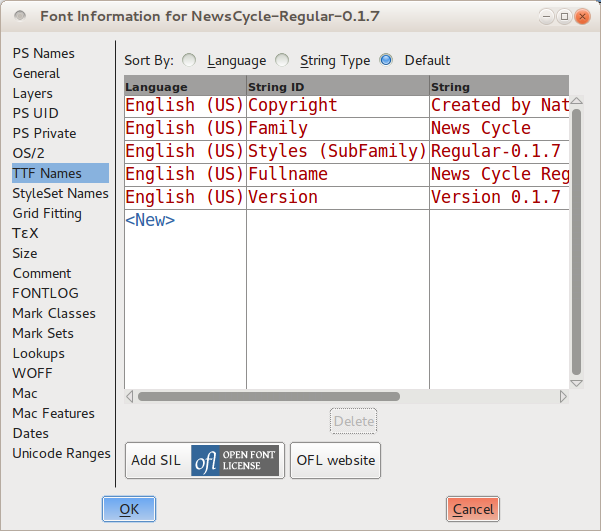The width and height of the screenshot is (601, 531).
Task: Click the OFL logo on Add SIL button
Action: [x=235, y=461]
